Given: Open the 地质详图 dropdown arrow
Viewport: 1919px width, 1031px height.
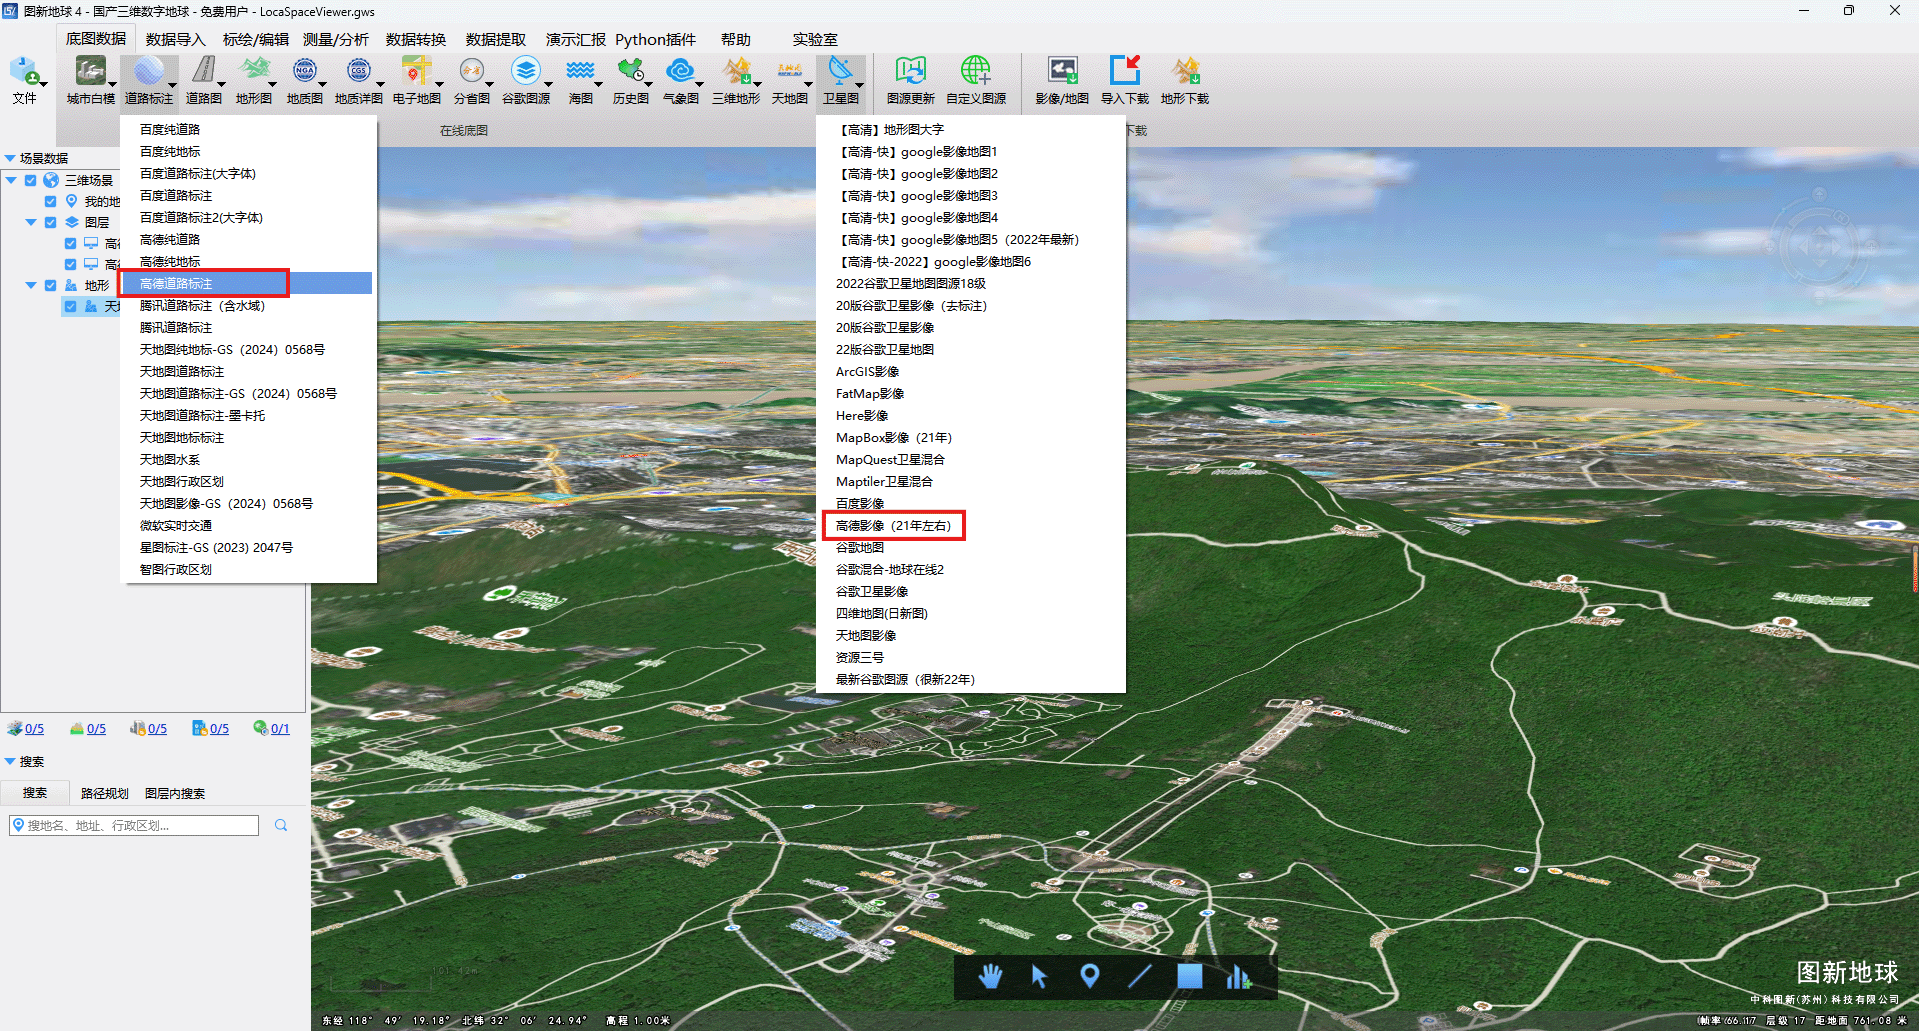Looking at the screenshot, I should [380, 85].
